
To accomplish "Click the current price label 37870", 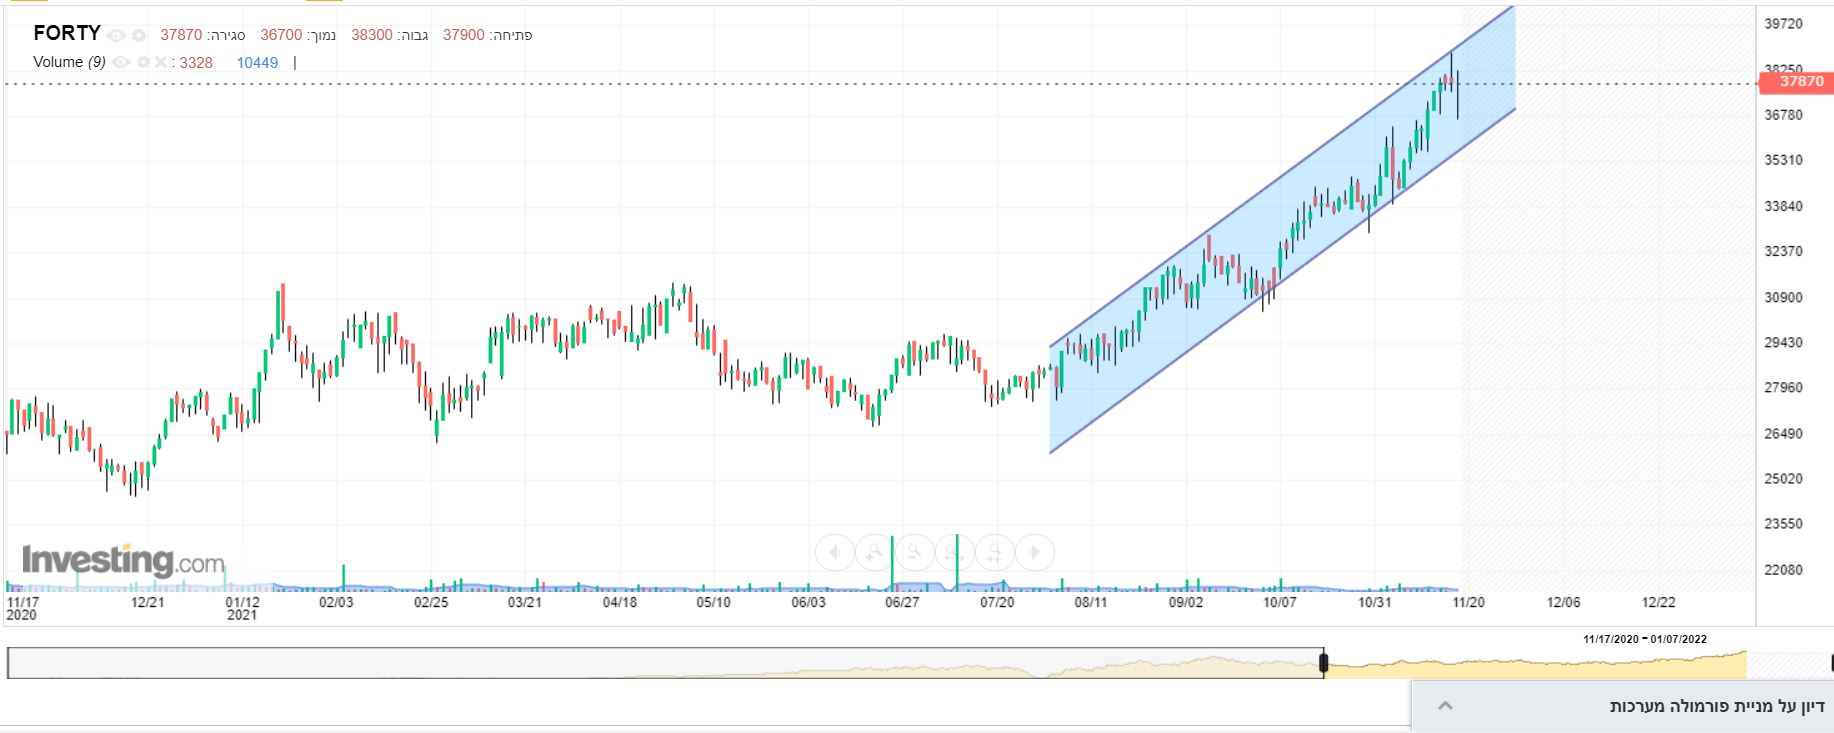I will coord(1800,82).
